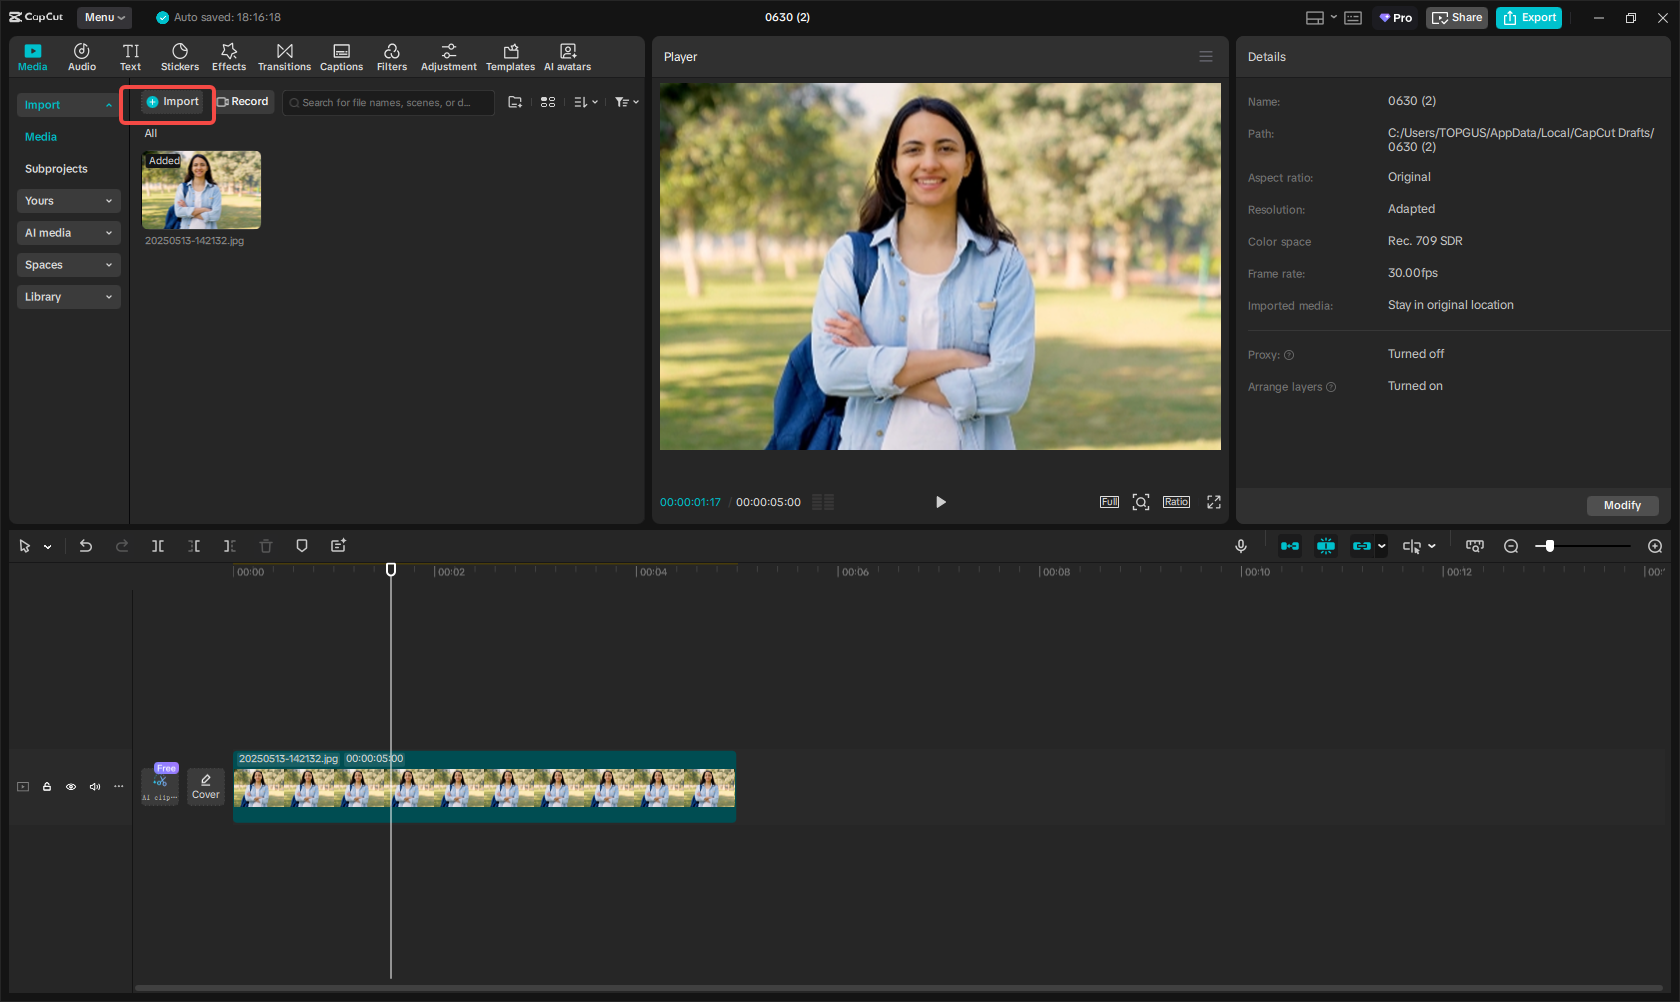Viewport: 1680px width, 1002px height.
Task: Open the Menu dropdown
Action: [104, 17]
